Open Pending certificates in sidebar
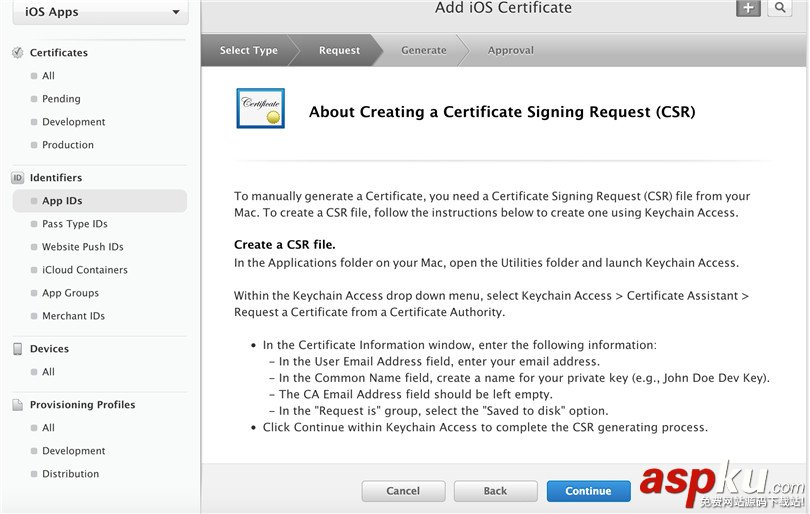This screenshot has height=514, width=810. pyautogui.click(x=61, y=99)
